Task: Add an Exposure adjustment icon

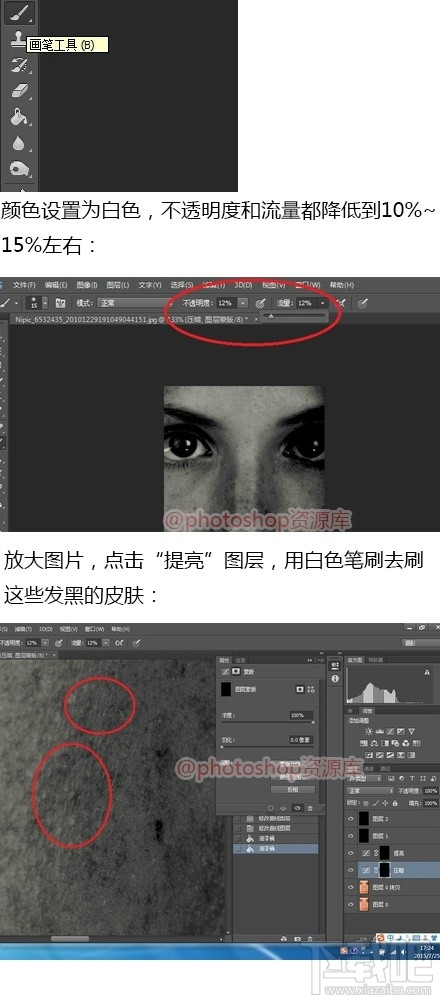Action: tap(400, 731)
